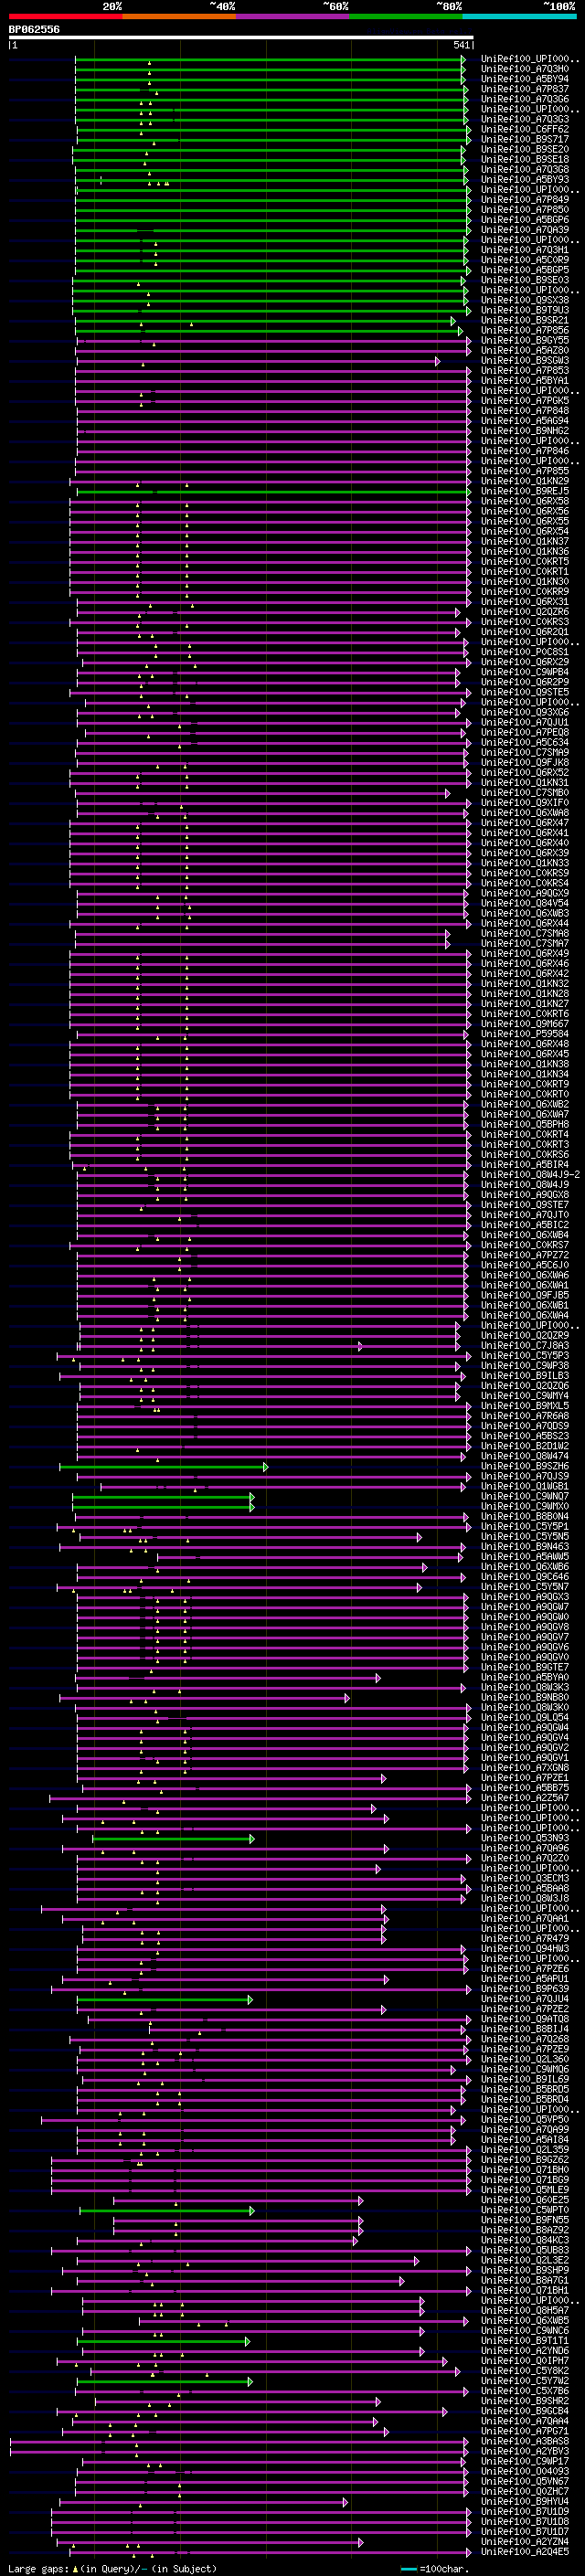
Task: Click the green alignment bar of UniRef100_A7Q3H0
Action: click(270, 69)
